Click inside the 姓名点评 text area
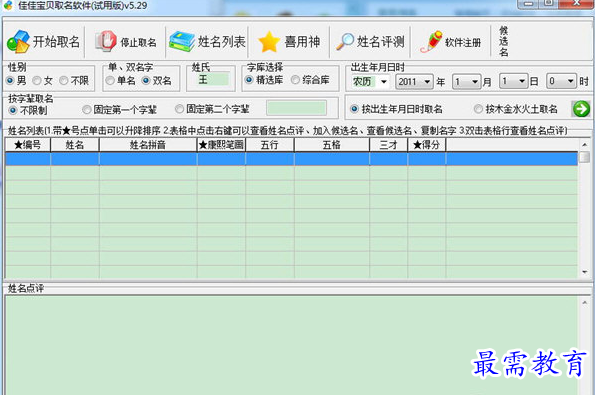 [x=291, y=345]
